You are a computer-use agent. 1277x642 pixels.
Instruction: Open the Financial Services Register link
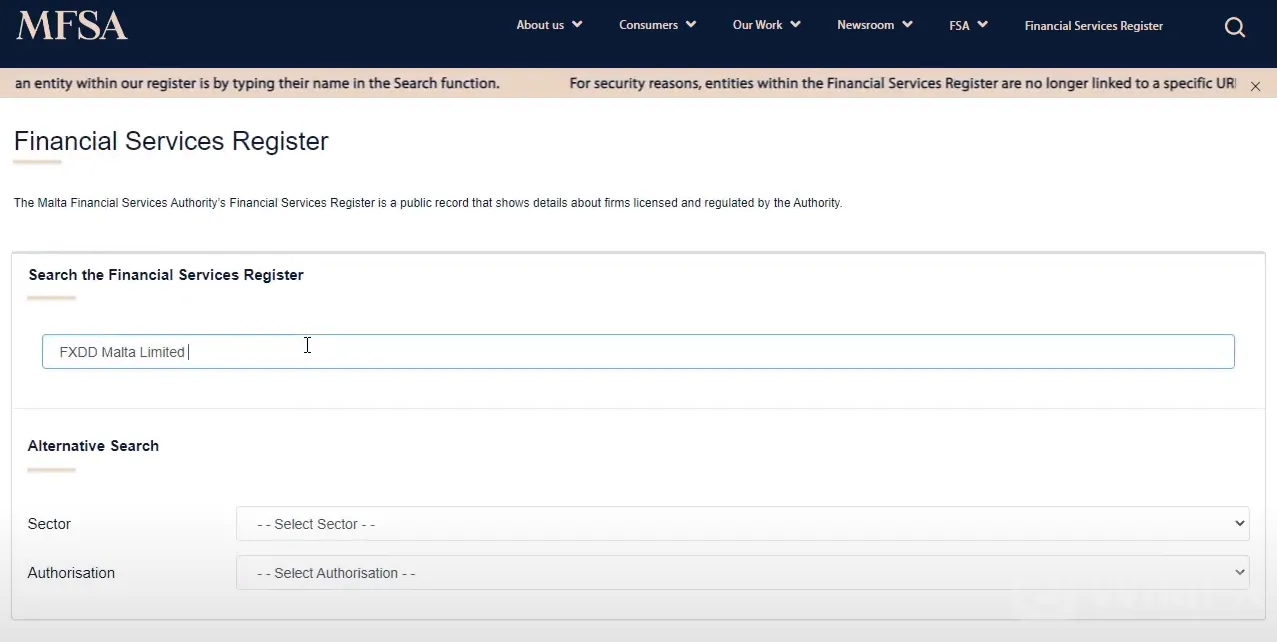(1094, 26)
